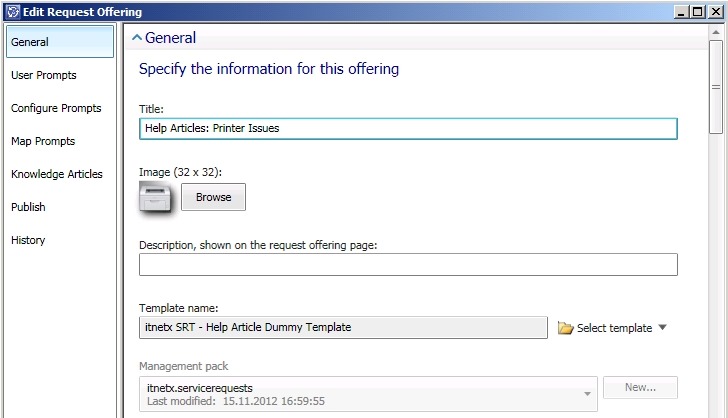Open Knowledge Articles tab
This screenshot has width=728, height=418.
pyautogui.click(x=57, y=174)
